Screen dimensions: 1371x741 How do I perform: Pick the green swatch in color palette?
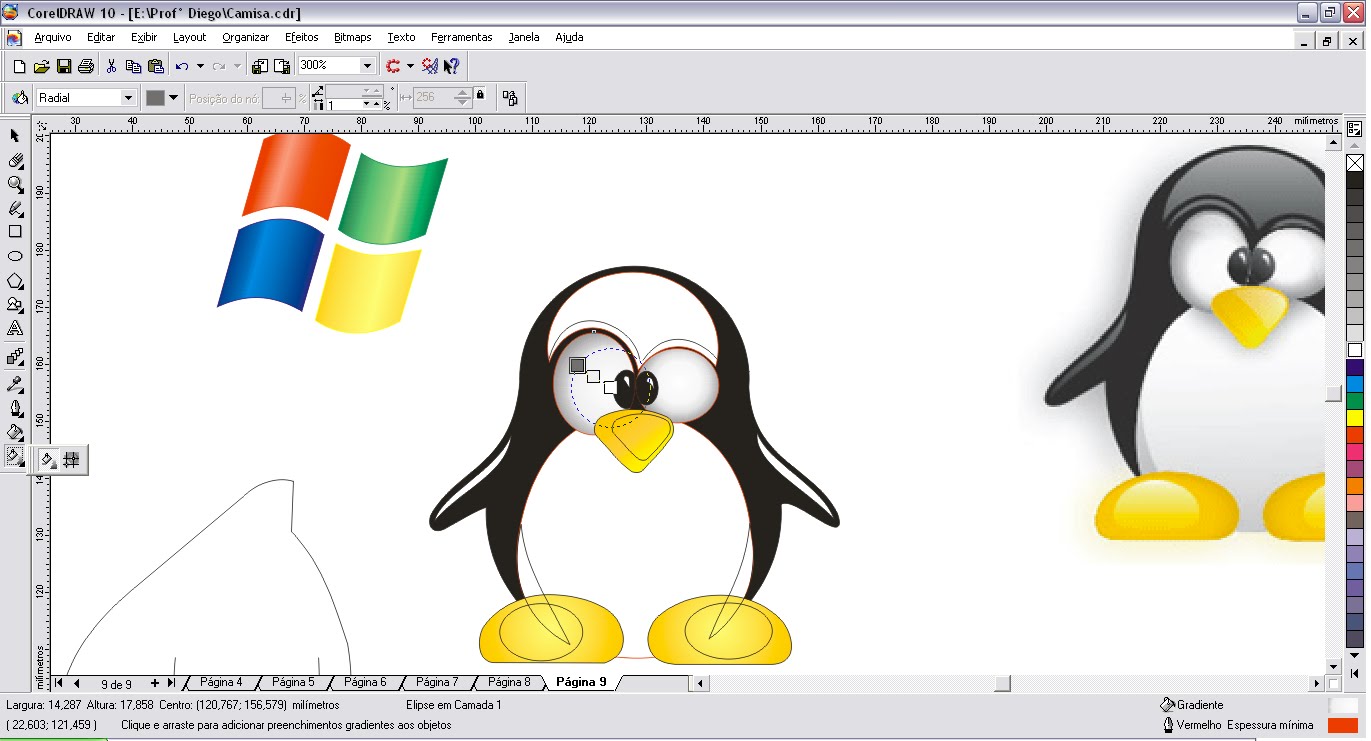[x=1355, y=401]
